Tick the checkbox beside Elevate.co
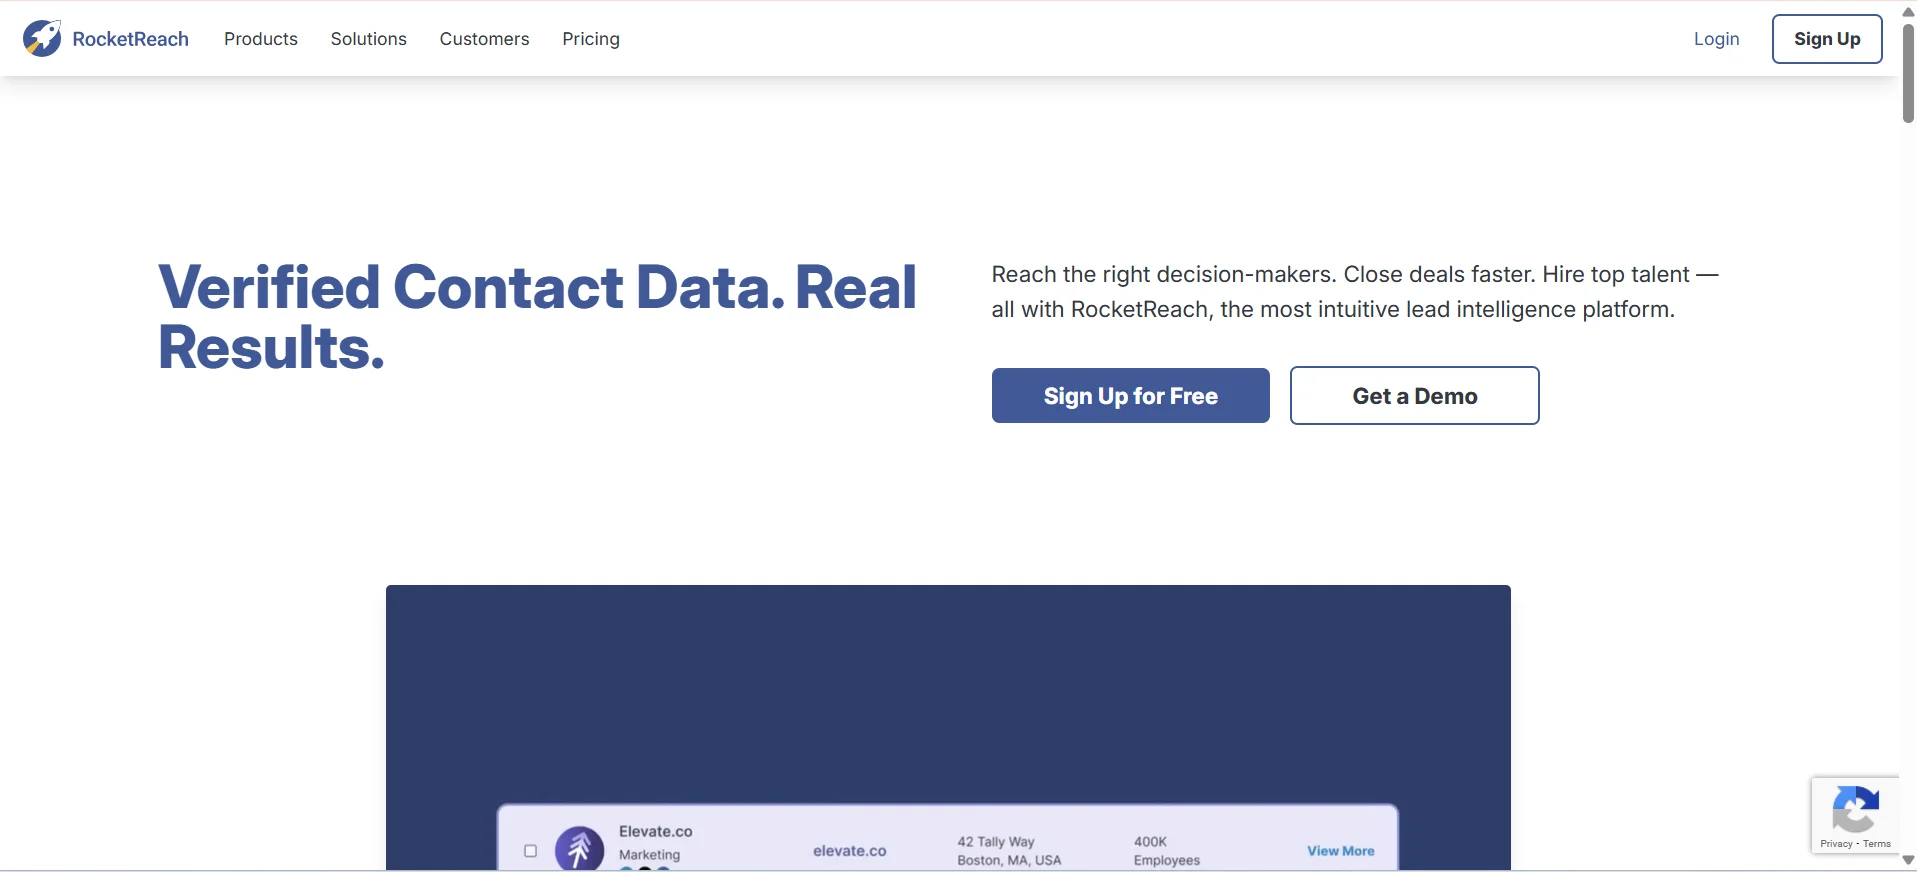 (x=531, y=851)
